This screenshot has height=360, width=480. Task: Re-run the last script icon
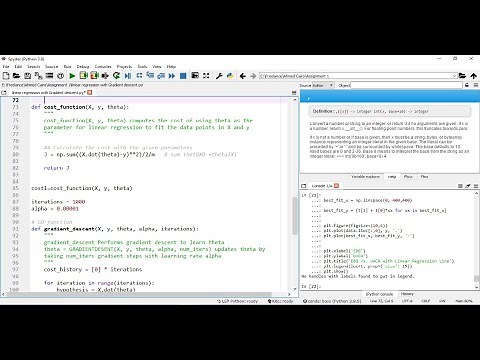pyautogui.click(x=116, y=76)
